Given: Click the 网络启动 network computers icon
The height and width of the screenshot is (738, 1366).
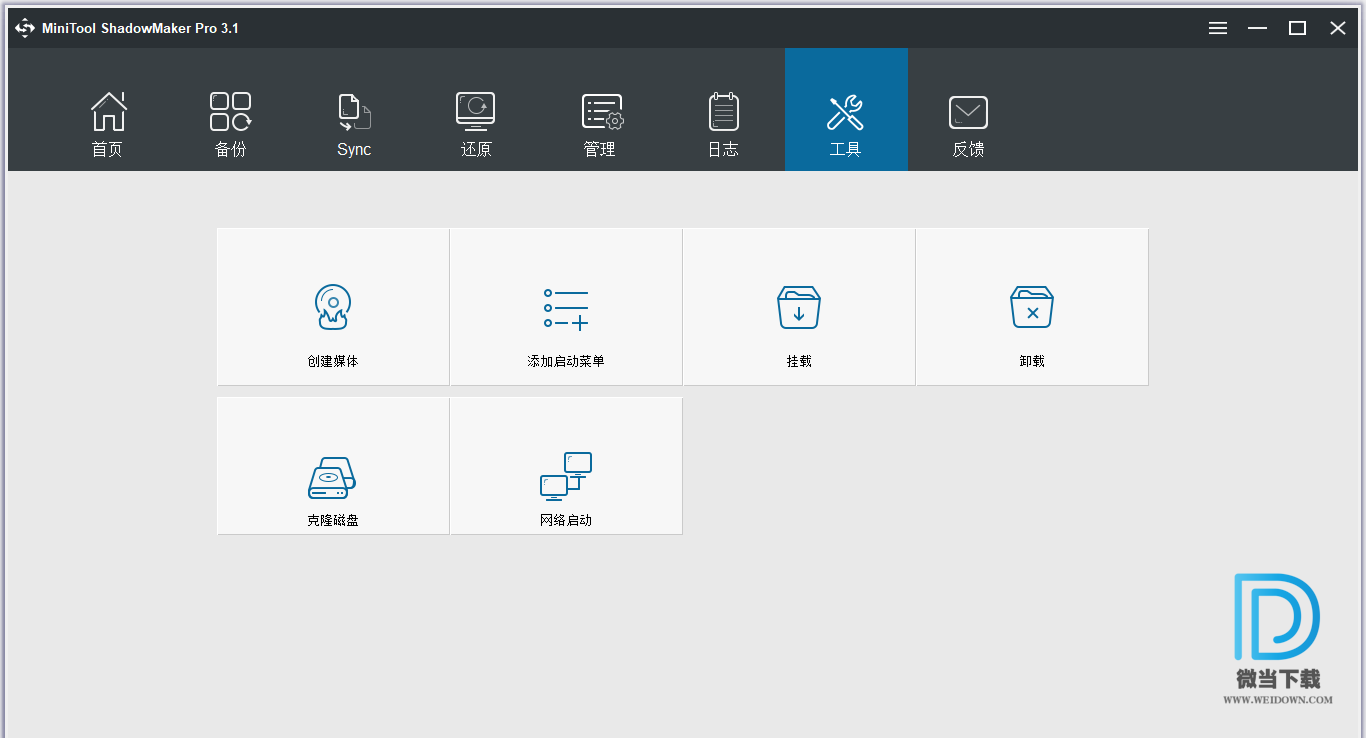Looking at the screenshot, I should [x=566, y=476].
